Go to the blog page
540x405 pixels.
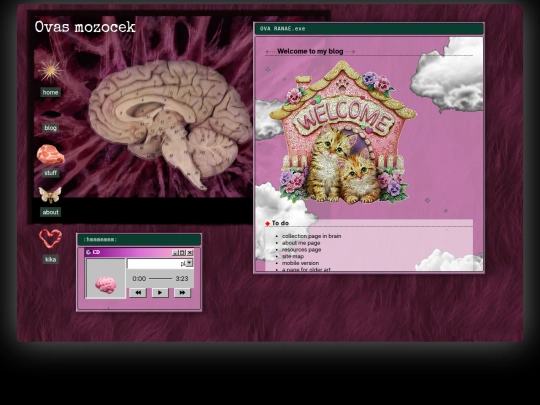pyautogui.click(x=50, y=128)
